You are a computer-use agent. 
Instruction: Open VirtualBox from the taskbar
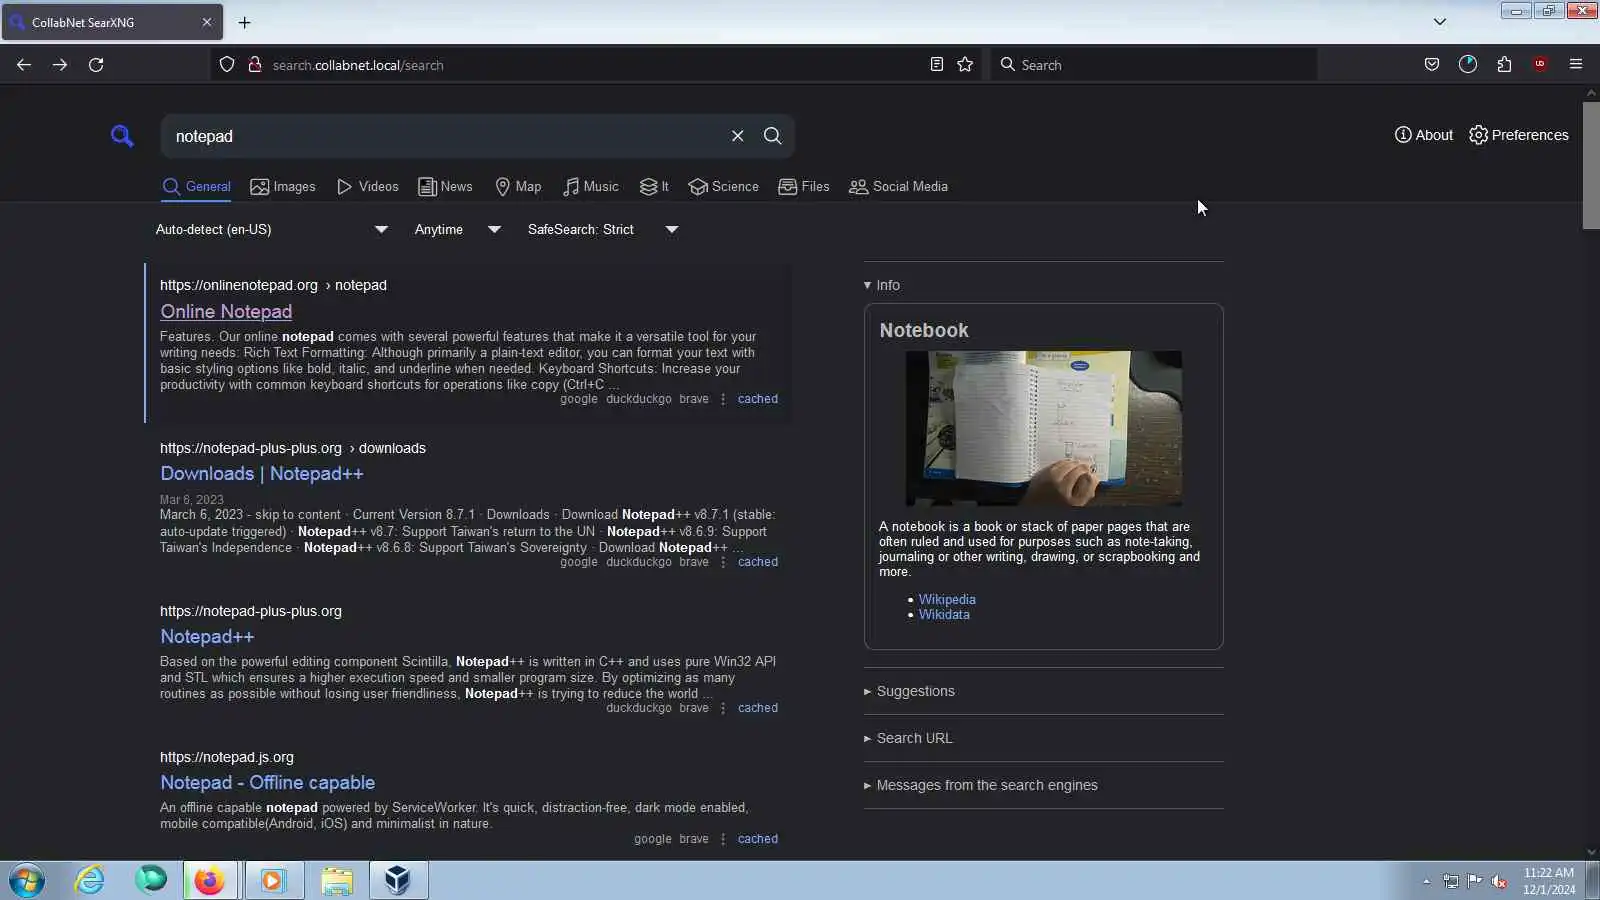tap(398, 881)
